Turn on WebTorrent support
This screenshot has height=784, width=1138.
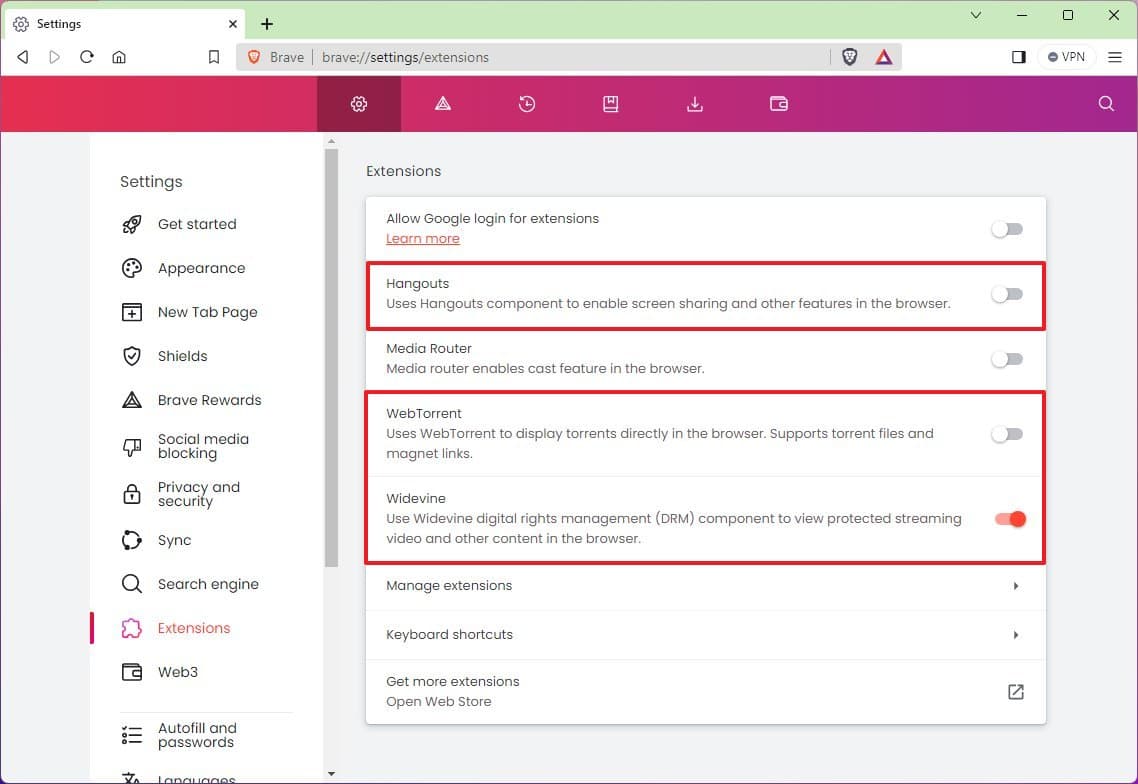[1007, 433]
